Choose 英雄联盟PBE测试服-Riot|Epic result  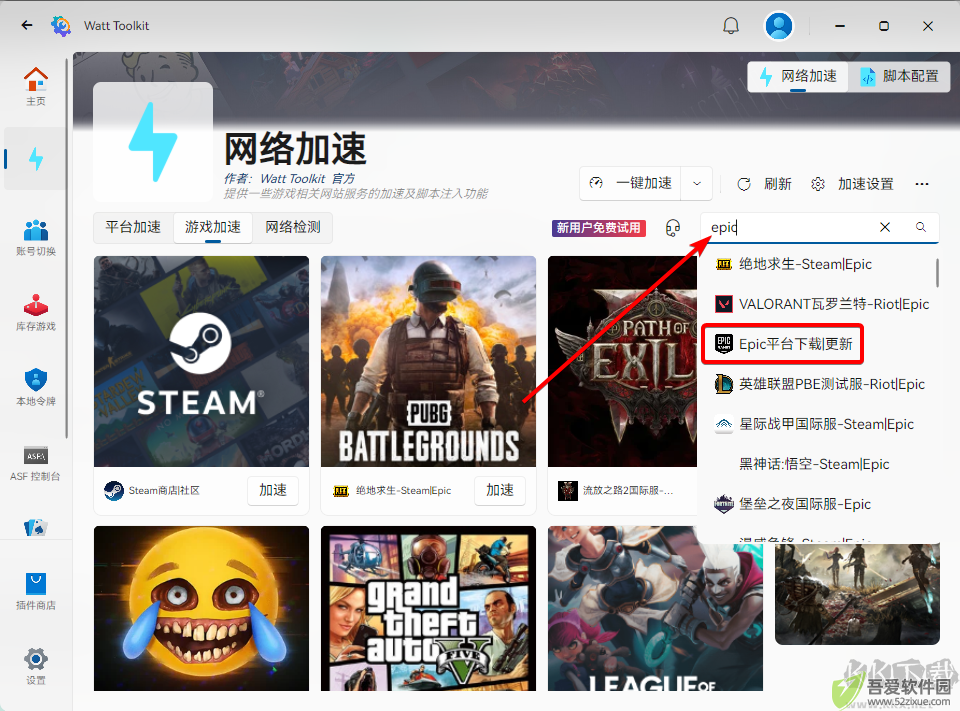(x=817, y=384)
